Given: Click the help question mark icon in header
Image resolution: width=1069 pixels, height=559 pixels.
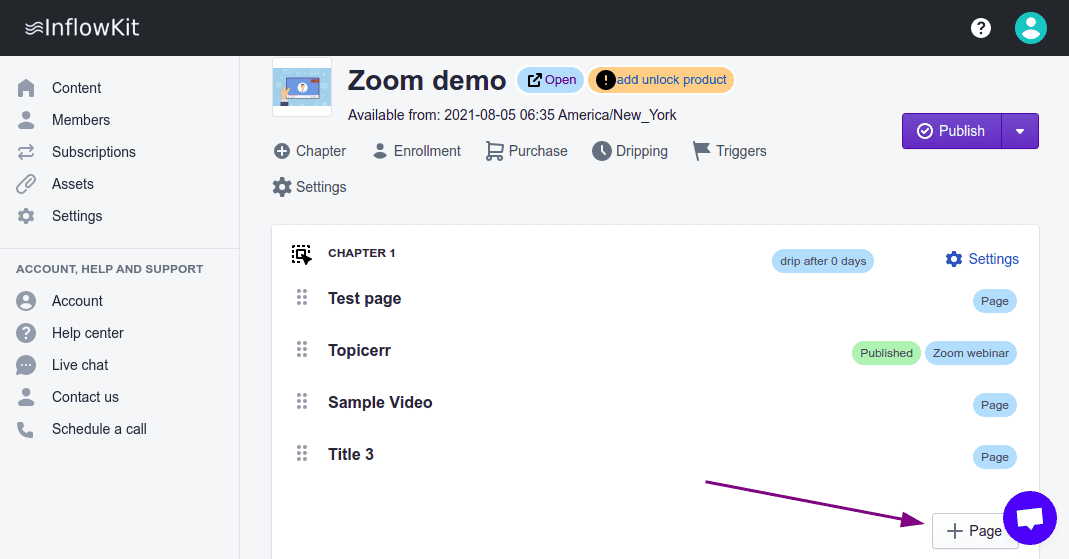Looking at the screenshot, I should point(981,28).
